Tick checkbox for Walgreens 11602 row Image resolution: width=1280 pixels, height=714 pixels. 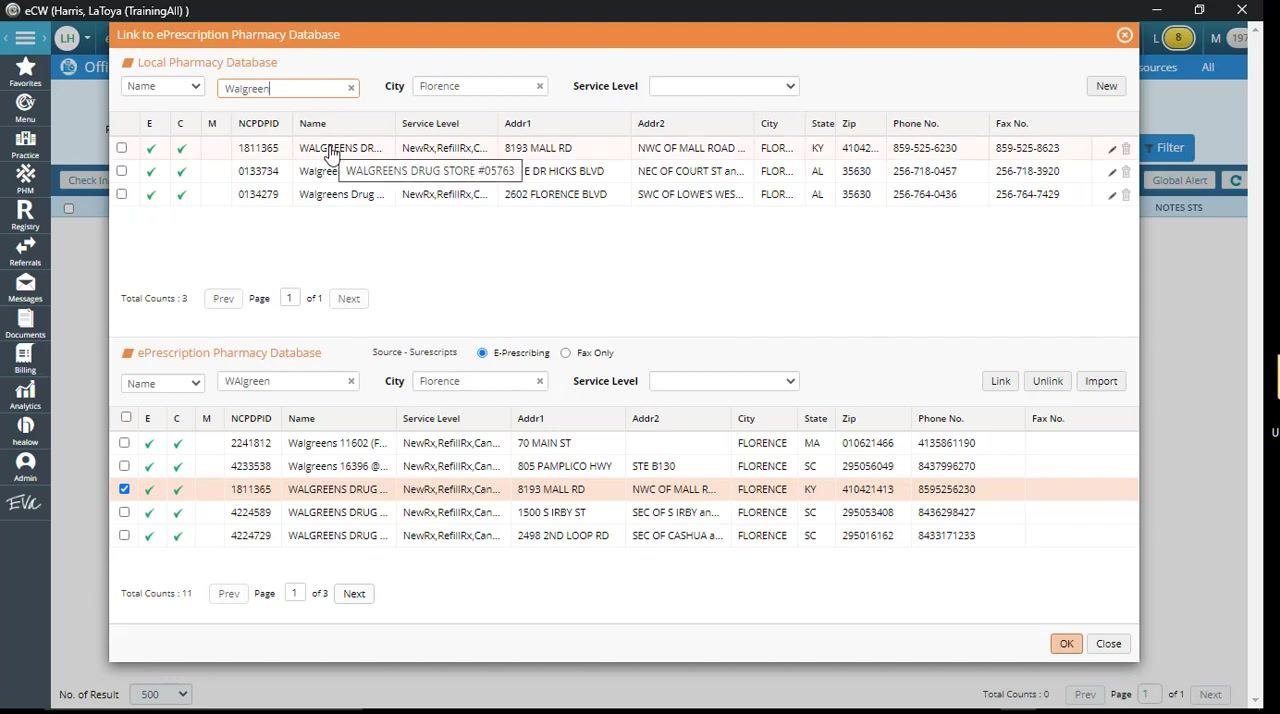coord(125,442)
